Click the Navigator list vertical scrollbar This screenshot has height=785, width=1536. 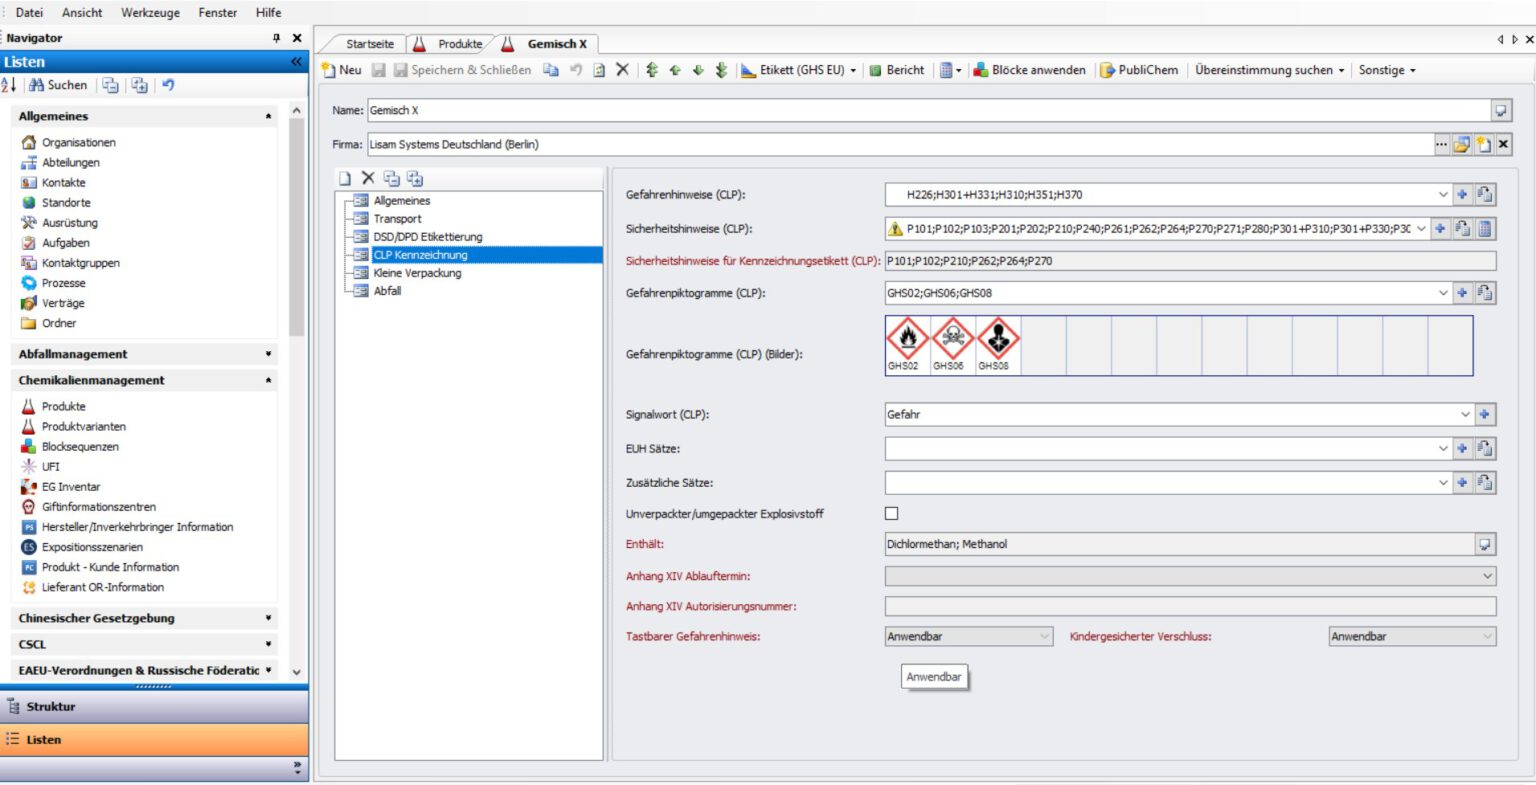(x=296, y=230)
